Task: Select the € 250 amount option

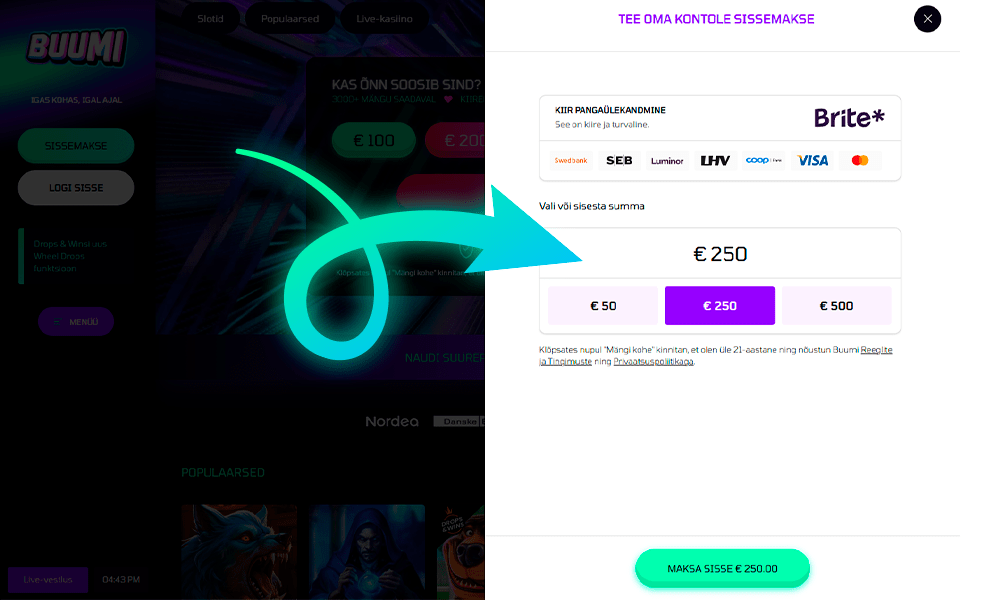Action: pos(719,306)
